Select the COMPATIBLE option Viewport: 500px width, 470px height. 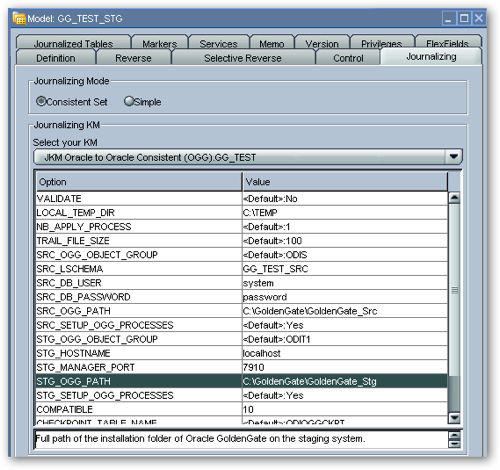[x=139, y=409]
